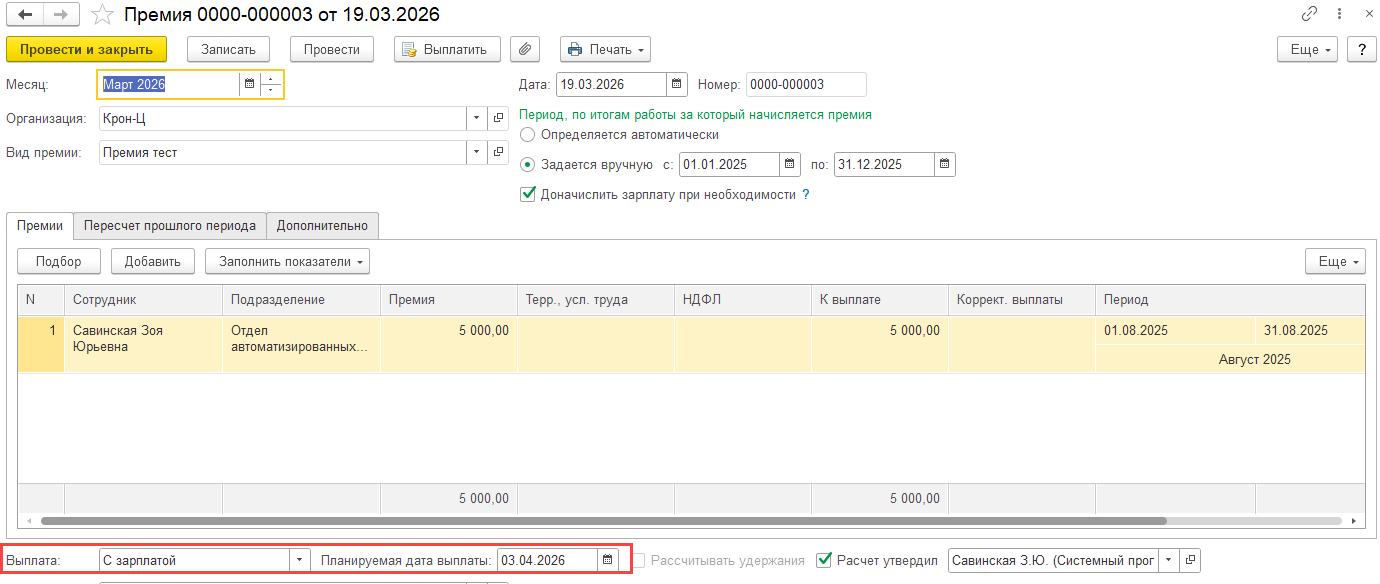Expand the Выплата С зарплатой dropdown

pos(299,561)
